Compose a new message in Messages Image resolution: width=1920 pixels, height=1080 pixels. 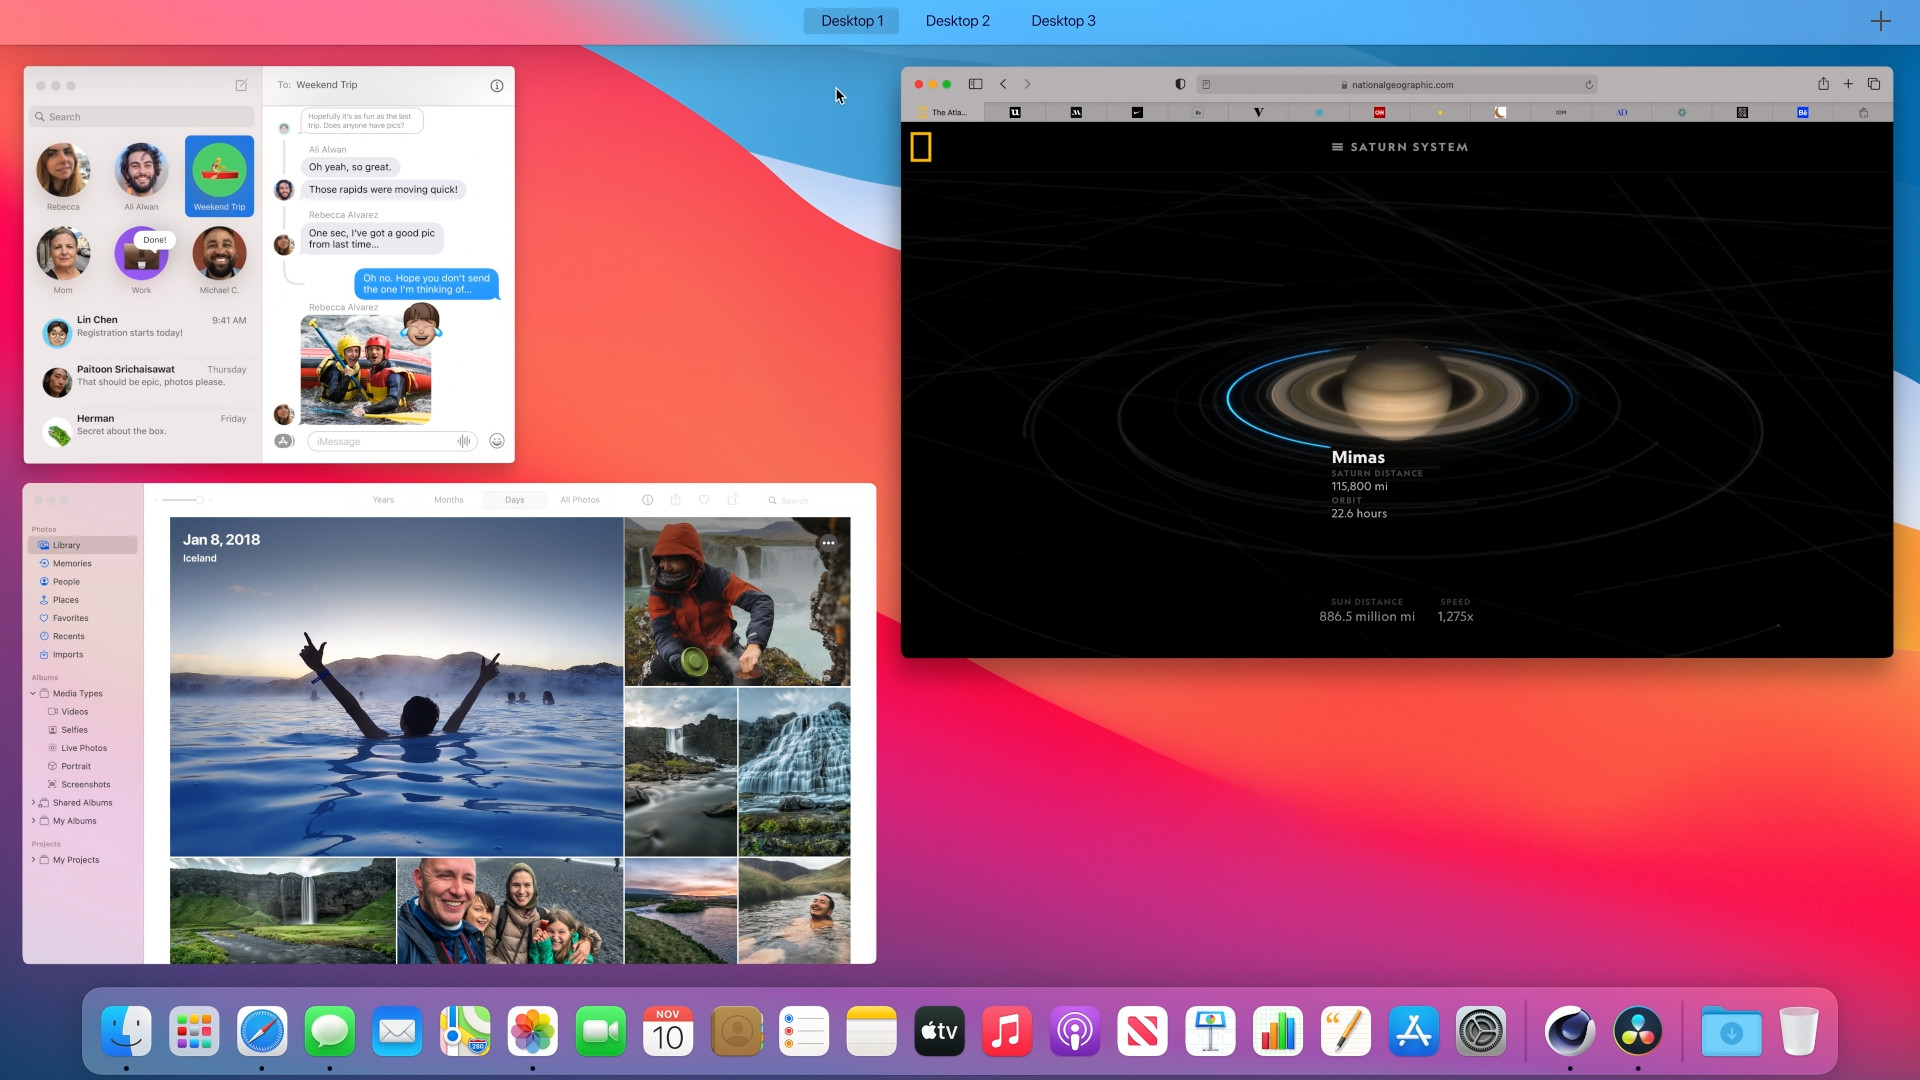(241, 85)
